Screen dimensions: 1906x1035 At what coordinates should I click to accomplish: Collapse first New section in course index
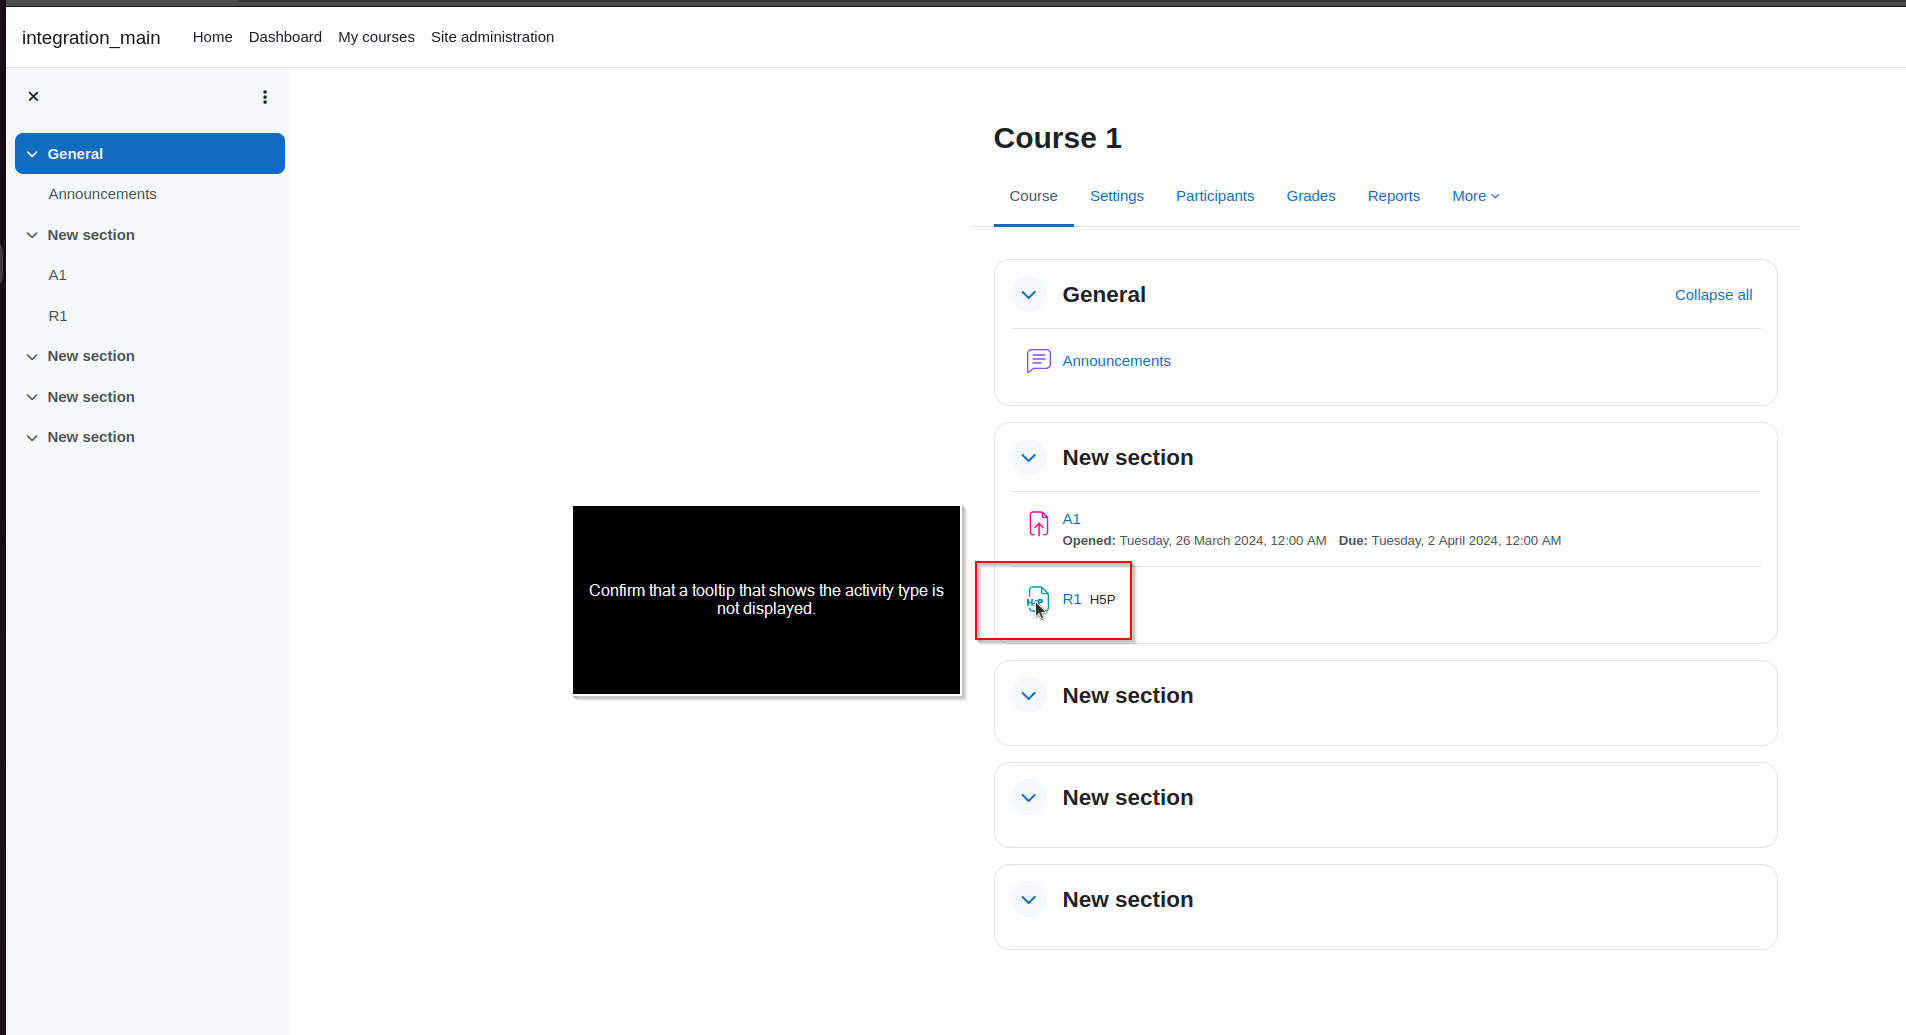click(x=32, y=235)
